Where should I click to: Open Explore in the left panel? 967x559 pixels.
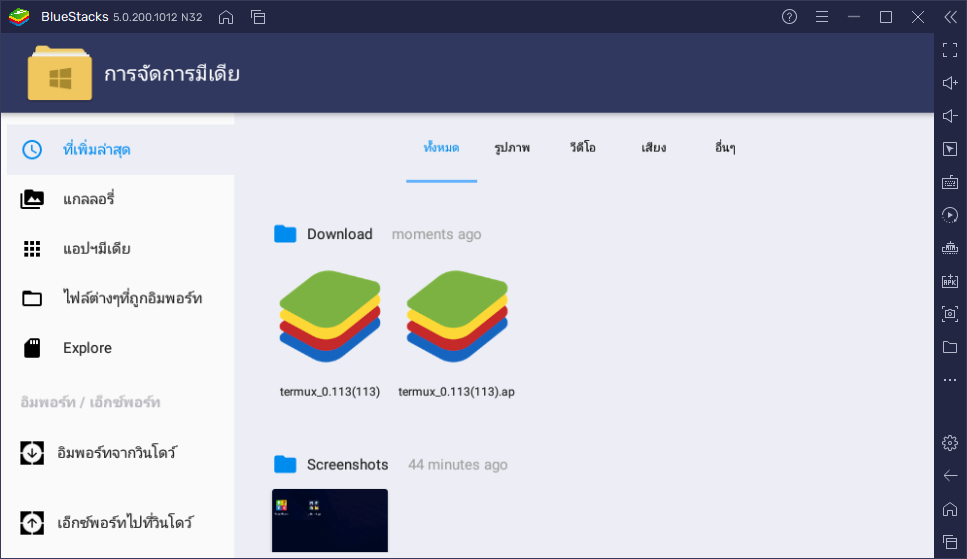[x=120, y=348]
